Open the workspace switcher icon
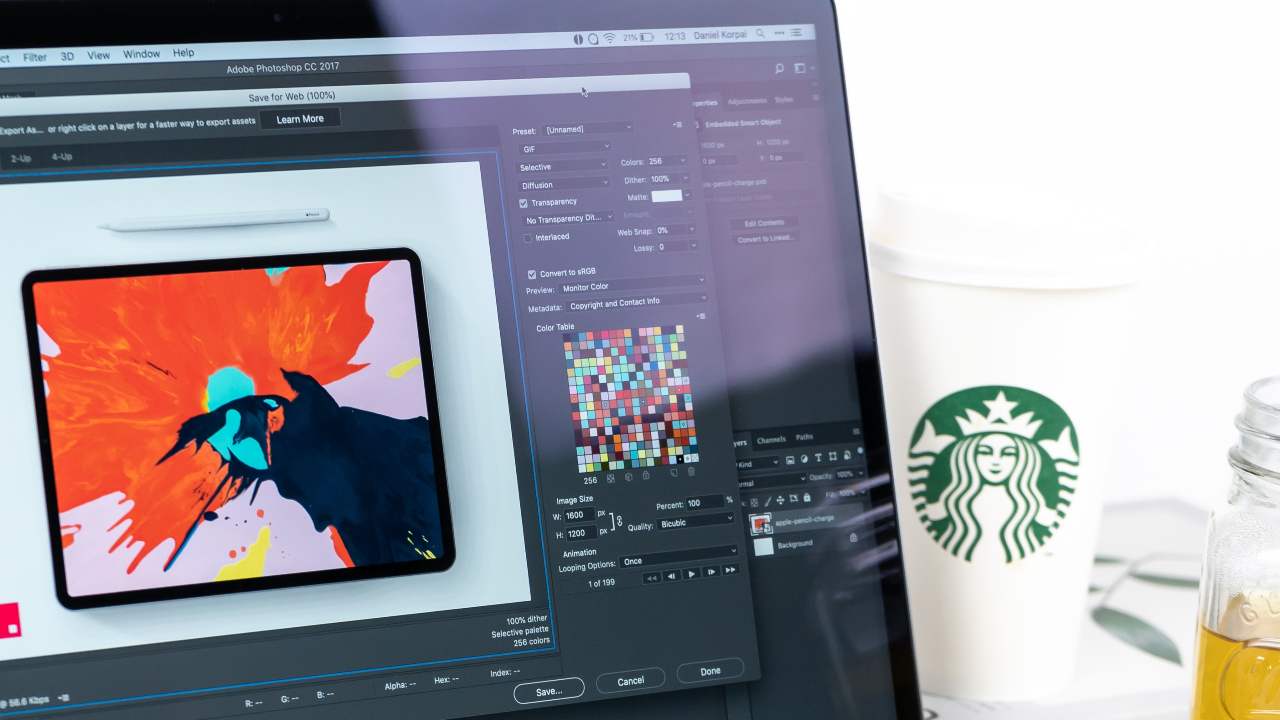Screen dimensions: 1280x720 coord(800,68)
